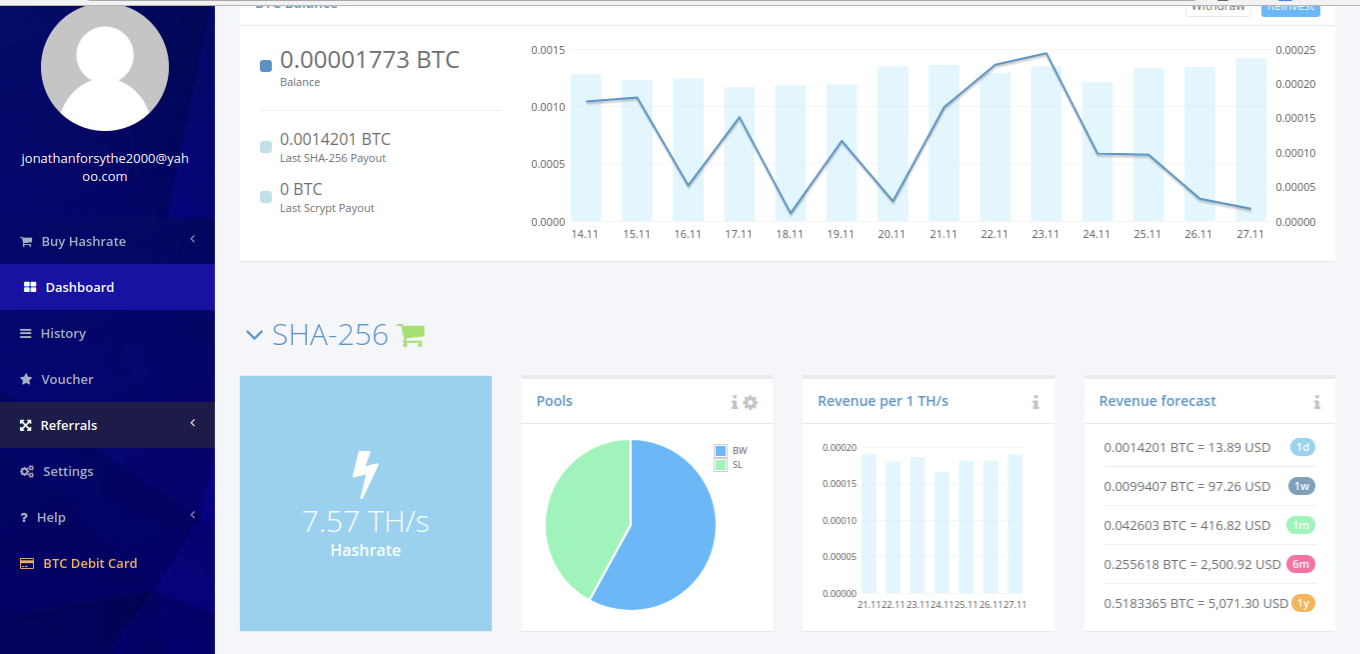Click the Settings gears icon
This screenshot has width=1360, height=654.
pyautogui.click(x=27, y=471)
